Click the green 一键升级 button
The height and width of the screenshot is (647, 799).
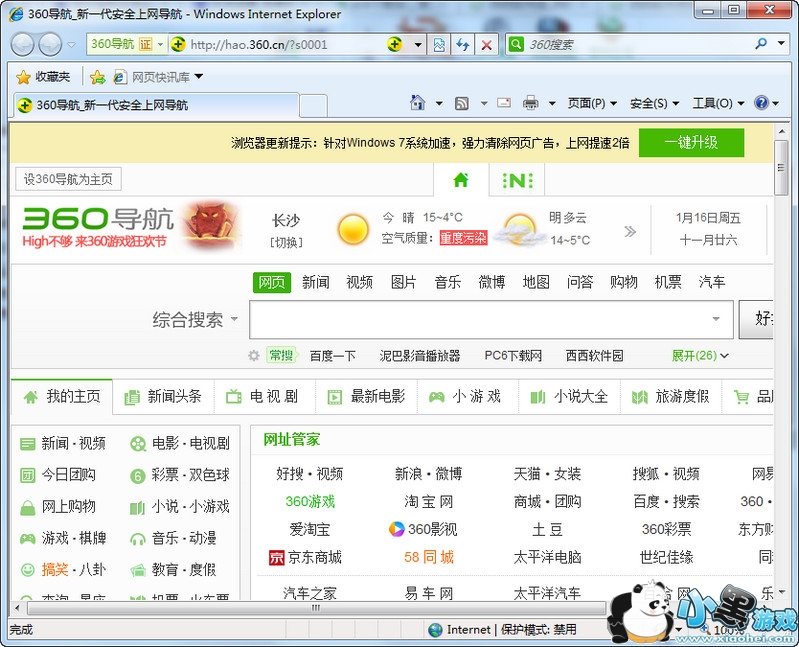click(x=691, y=143)
